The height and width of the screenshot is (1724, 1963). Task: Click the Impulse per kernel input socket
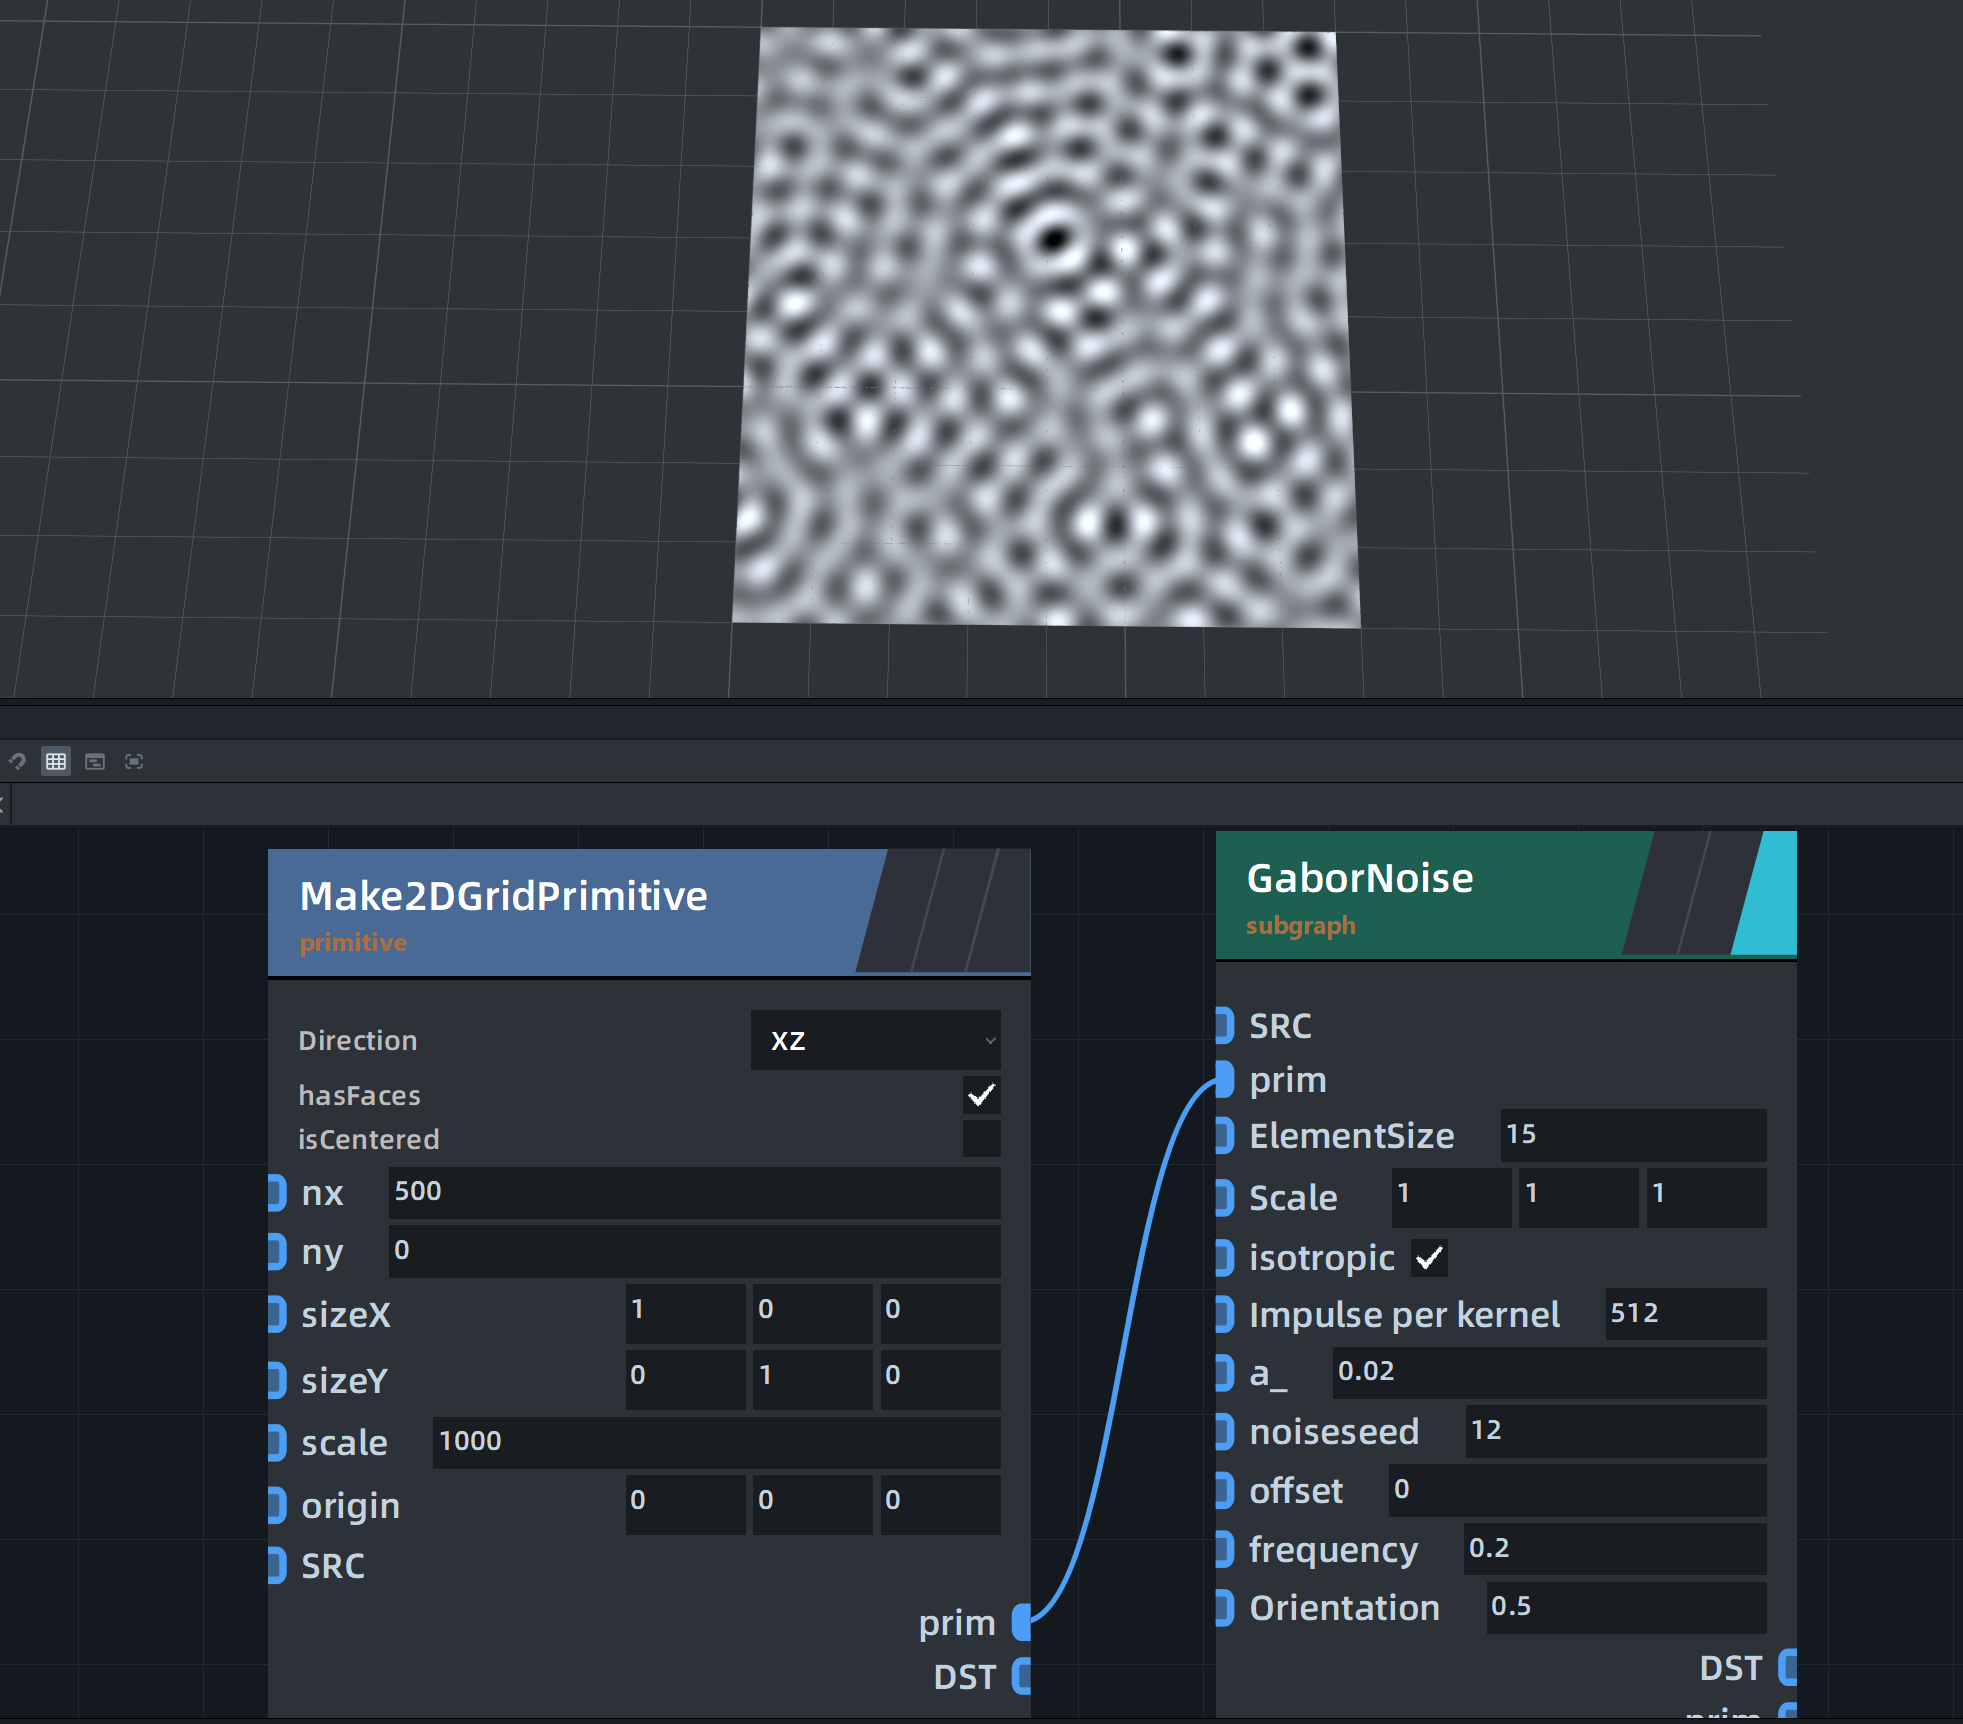click(1225, 1314)
